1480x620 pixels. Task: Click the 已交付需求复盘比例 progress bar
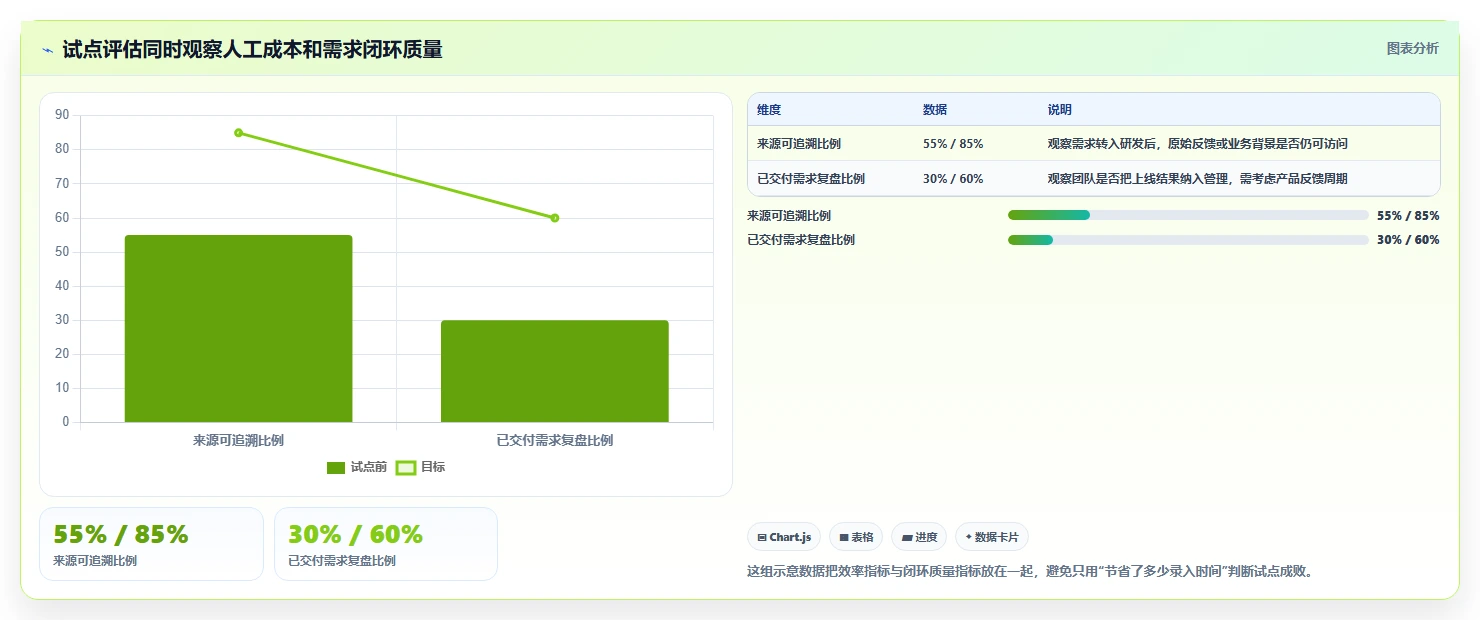(x=1188, y=240)
